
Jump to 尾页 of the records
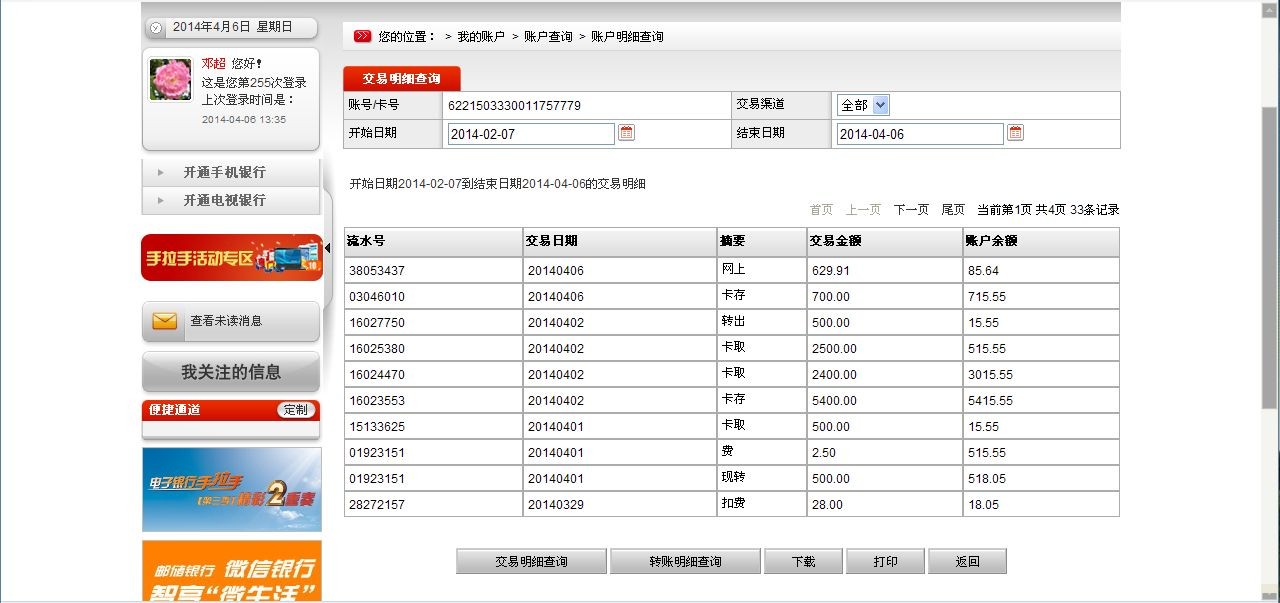953,210
